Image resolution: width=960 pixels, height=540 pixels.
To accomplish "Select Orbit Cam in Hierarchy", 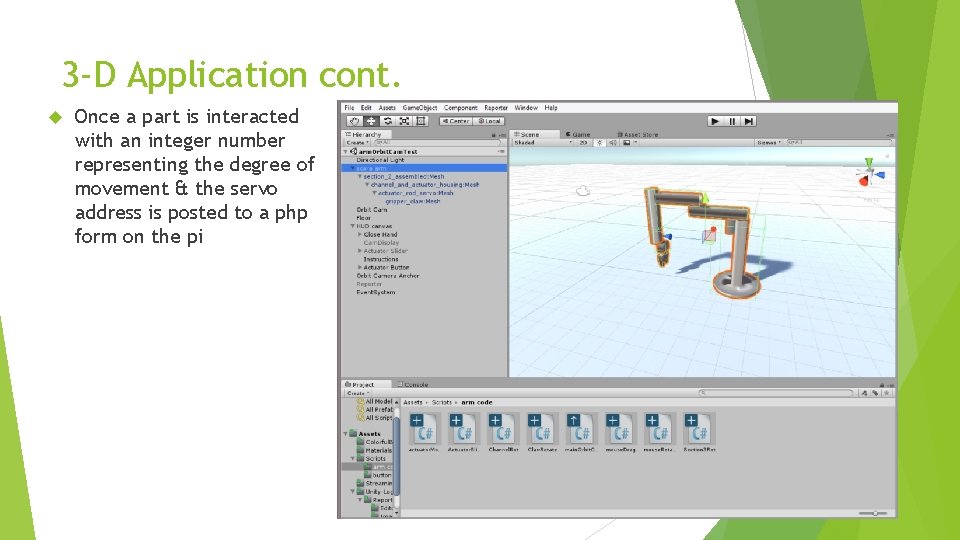I will [x=372, y=209].
